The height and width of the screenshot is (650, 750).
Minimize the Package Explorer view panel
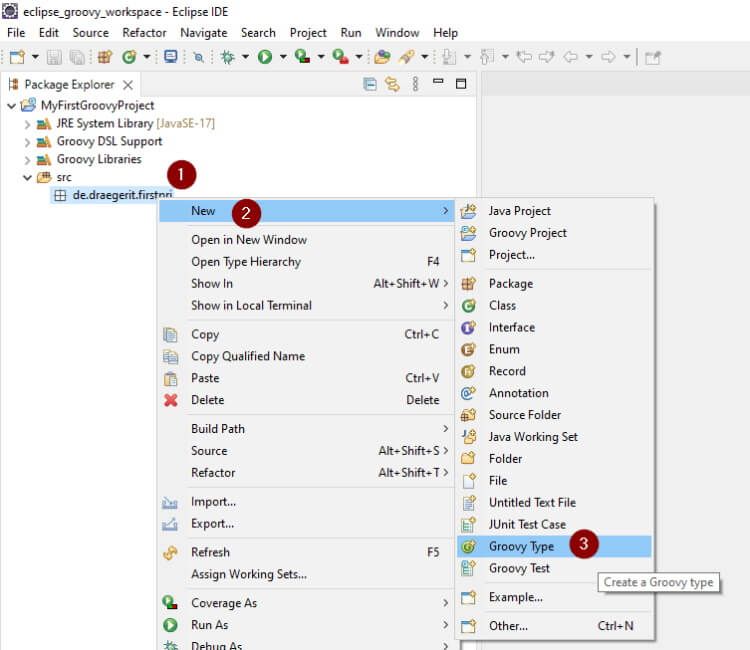pos(439,85)
